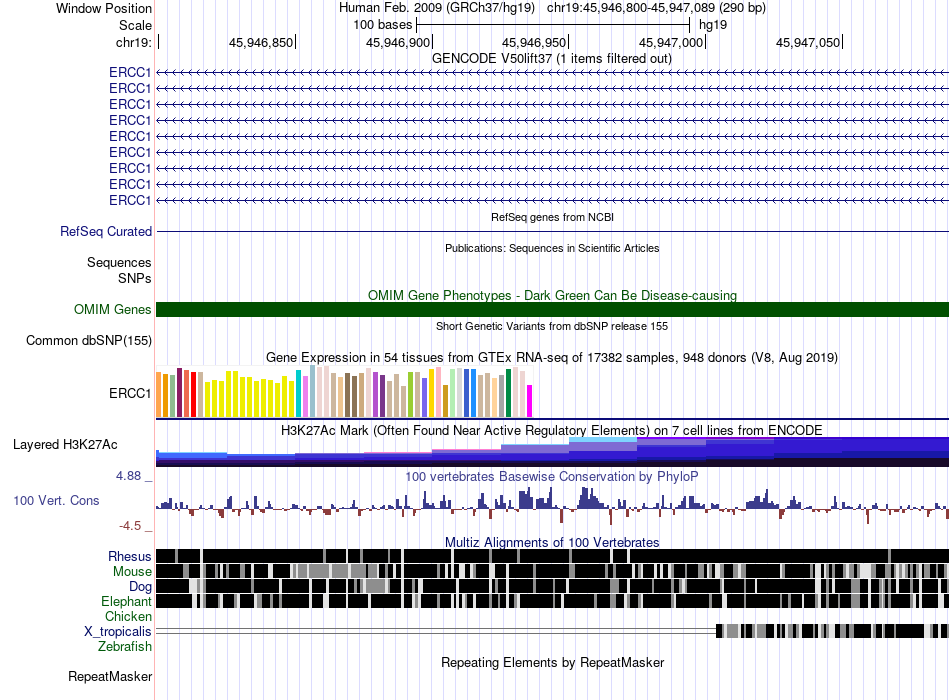Open Repeating Elements by RepeatMasker title

(552, 662)
